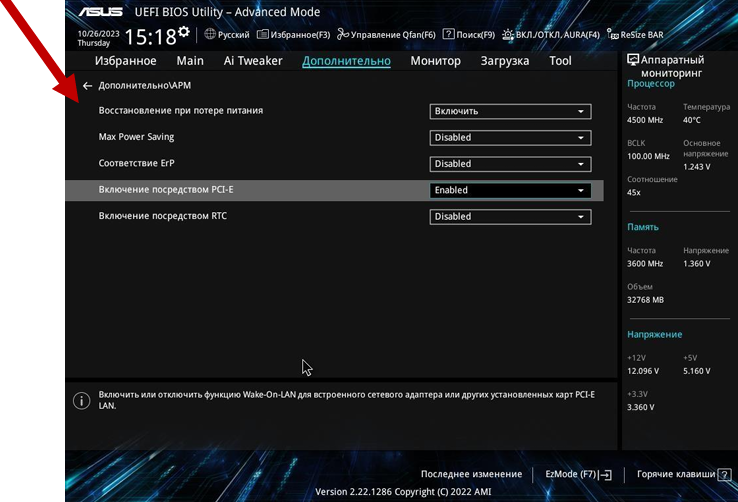Click the AURA light toggle icon
The image size is (738, 502).
(x=508, y=34)
